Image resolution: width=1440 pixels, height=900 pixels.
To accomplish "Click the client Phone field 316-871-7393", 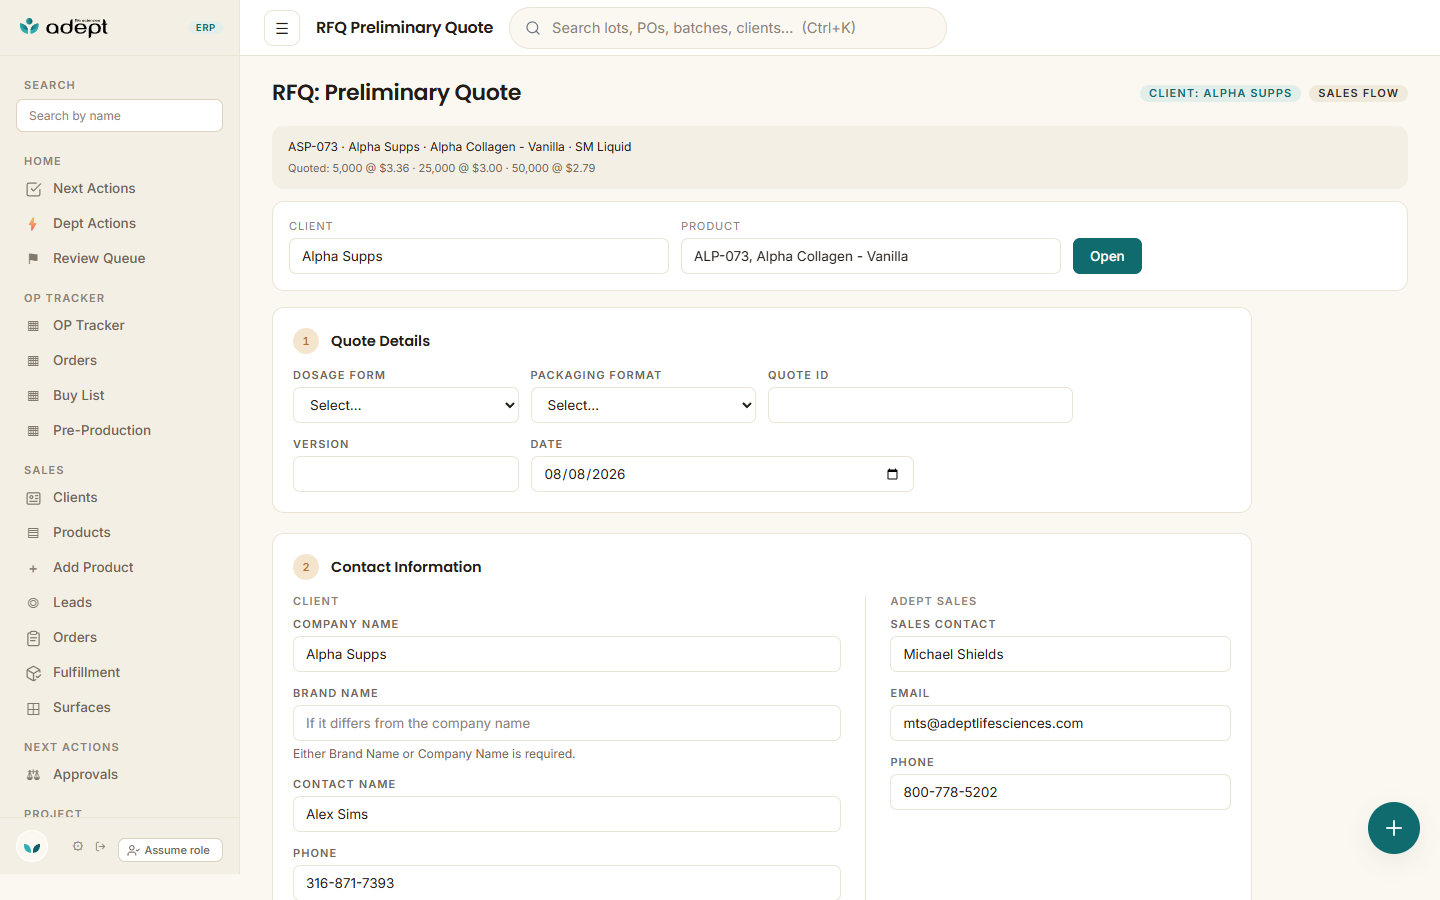I will coord(567,883).
